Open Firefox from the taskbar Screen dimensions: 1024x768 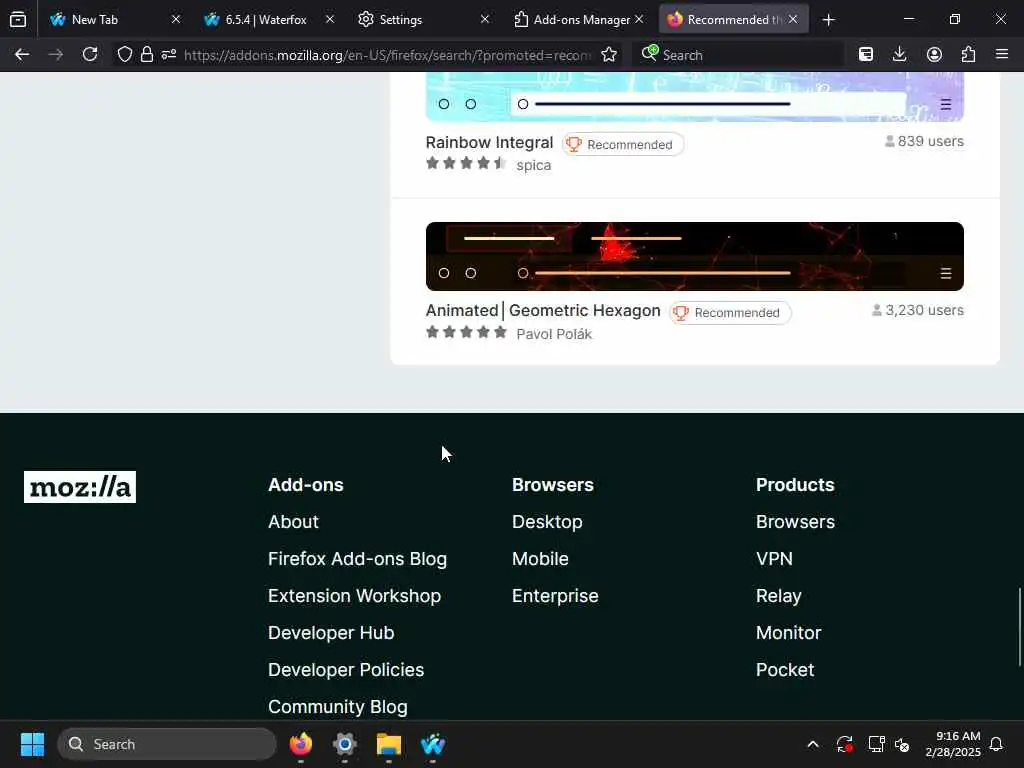tap(301, 744)
